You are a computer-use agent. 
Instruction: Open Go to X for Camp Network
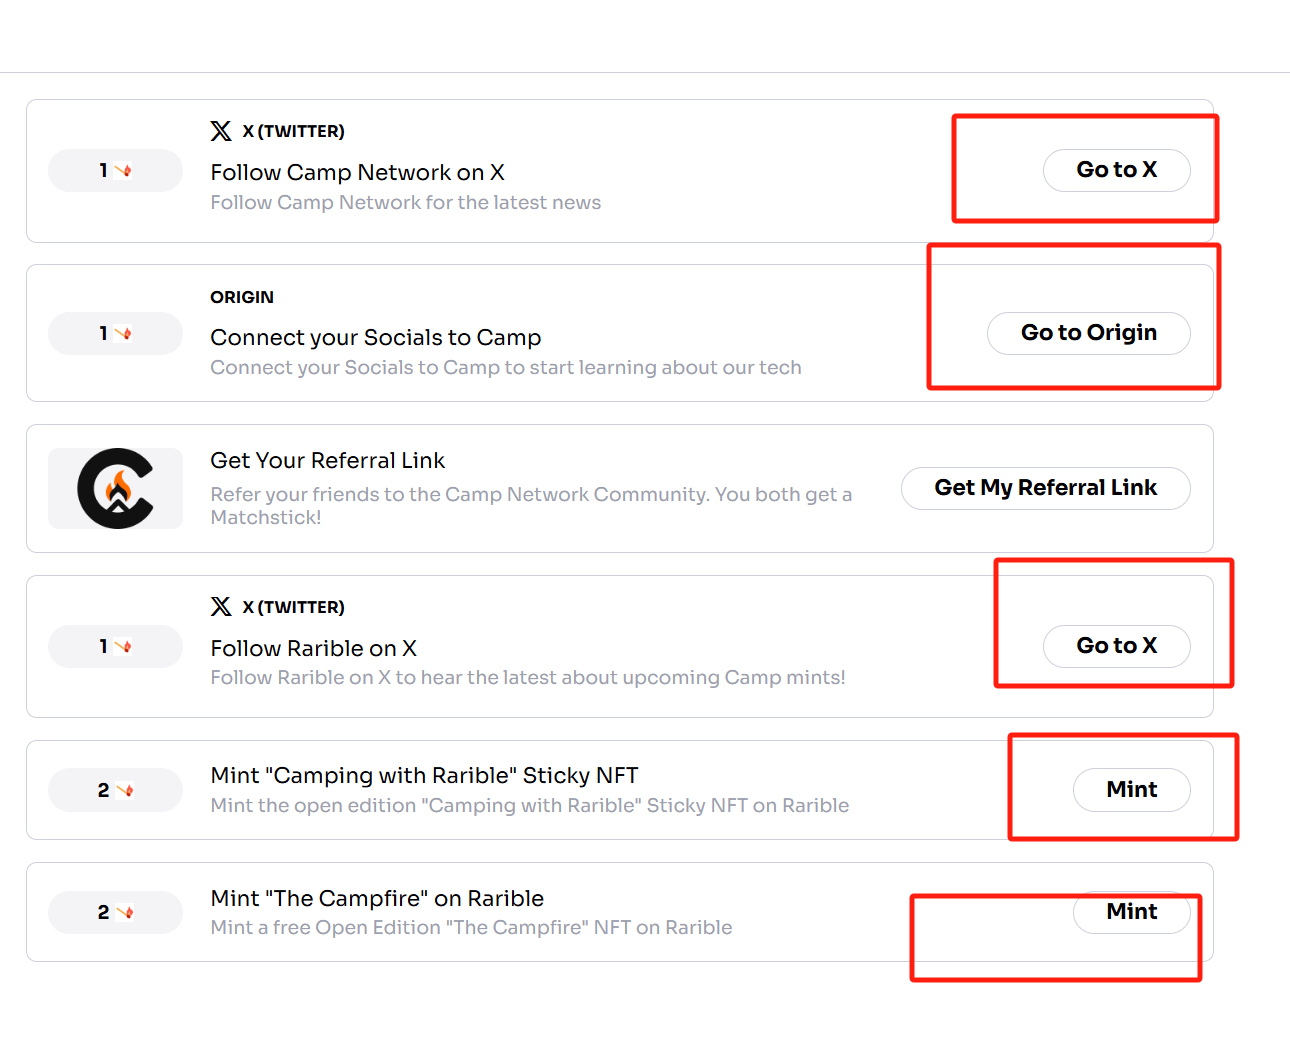1117,170
